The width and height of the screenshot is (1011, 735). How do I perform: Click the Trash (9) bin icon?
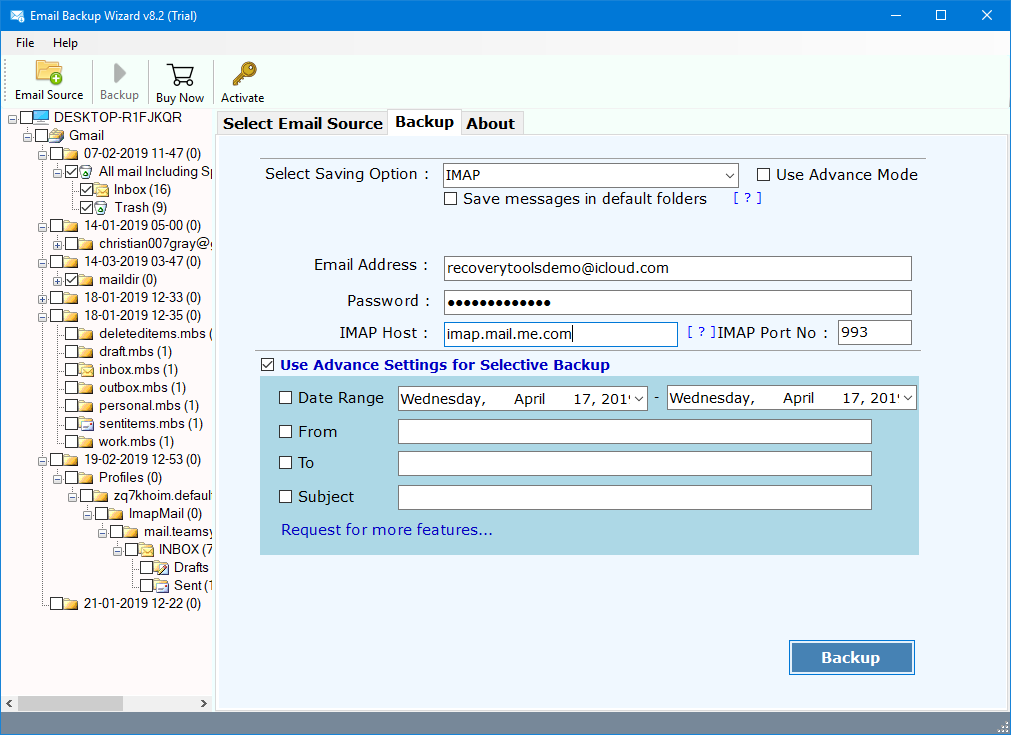(101, 208)
